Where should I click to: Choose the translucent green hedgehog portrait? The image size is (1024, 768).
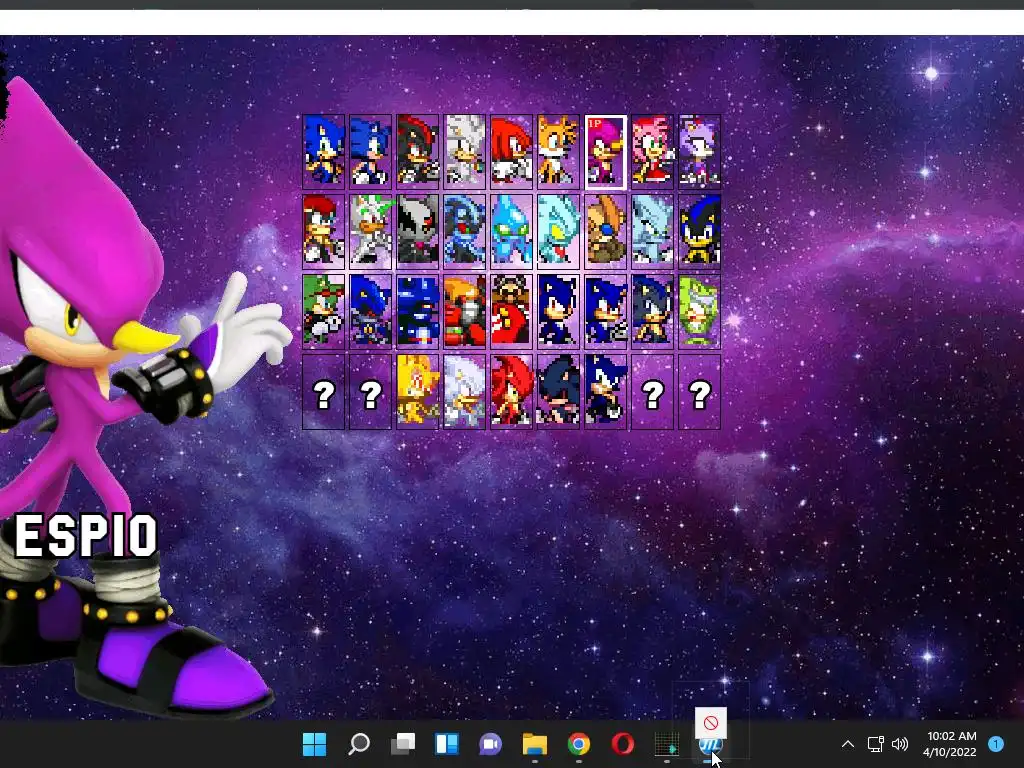[699, 311]
